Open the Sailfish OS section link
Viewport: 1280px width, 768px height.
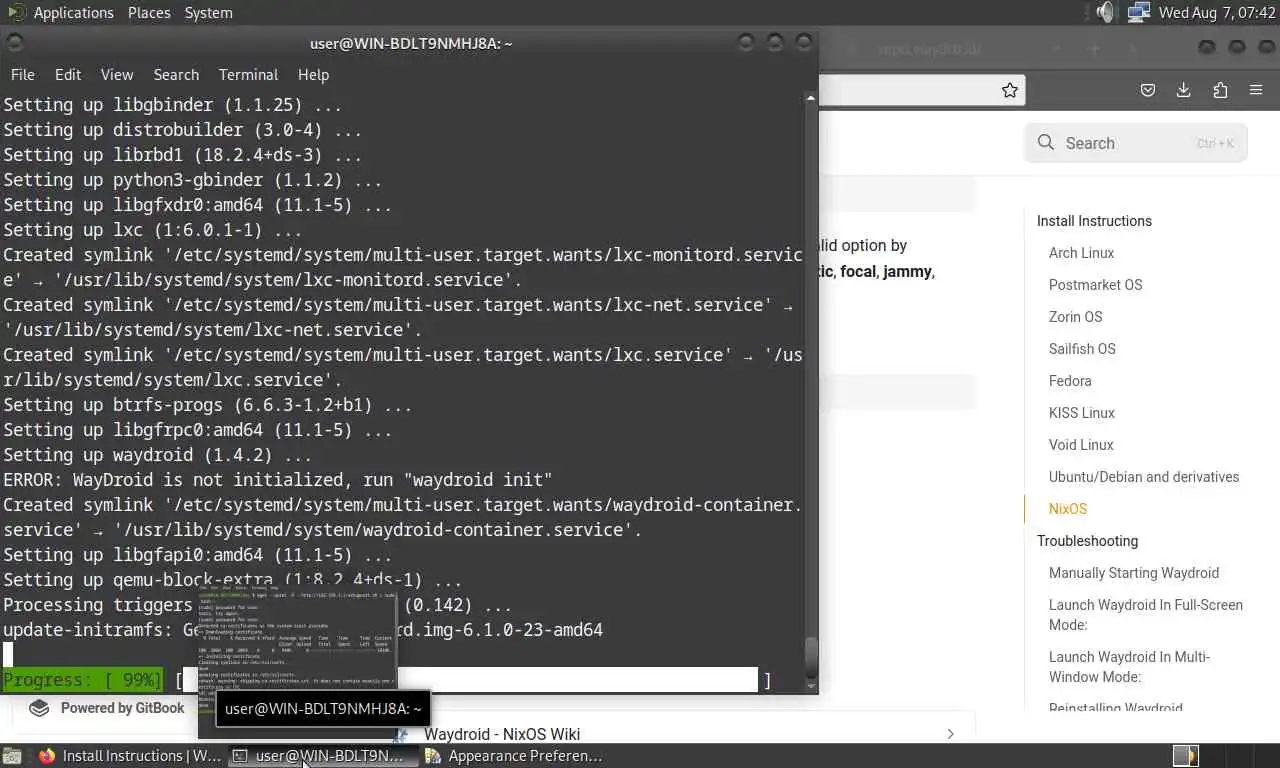pos(1082,349)
